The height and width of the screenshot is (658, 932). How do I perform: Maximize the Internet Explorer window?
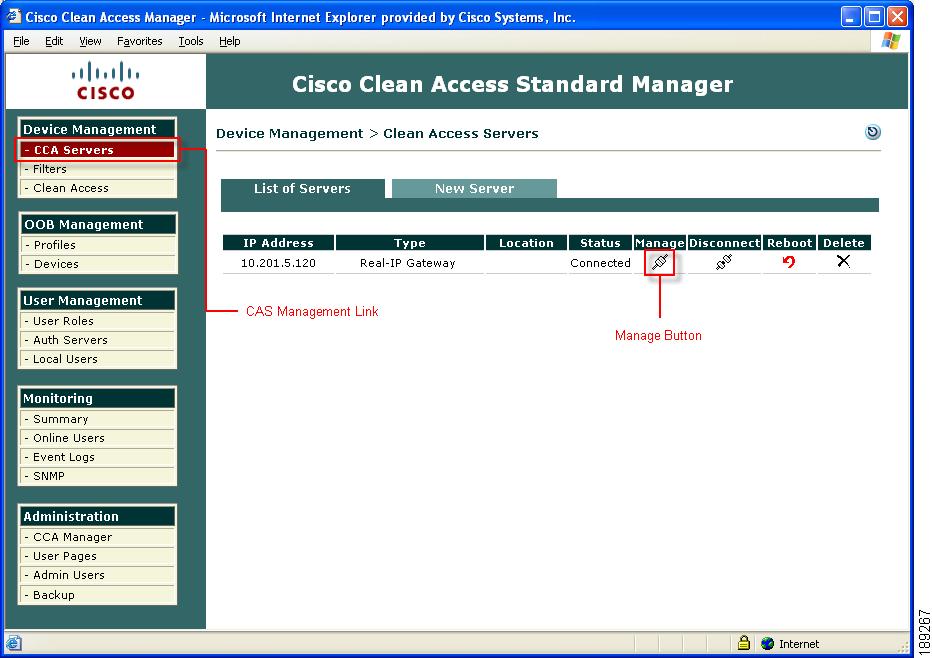coord(874,17)
